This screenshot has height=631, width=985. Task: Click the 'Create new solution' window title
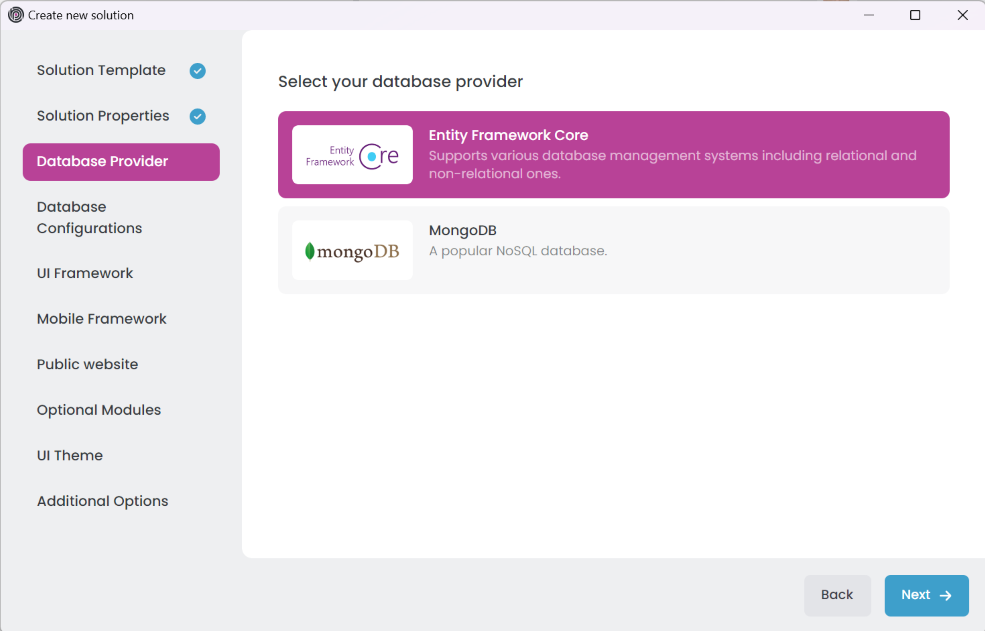pos(81,15)
